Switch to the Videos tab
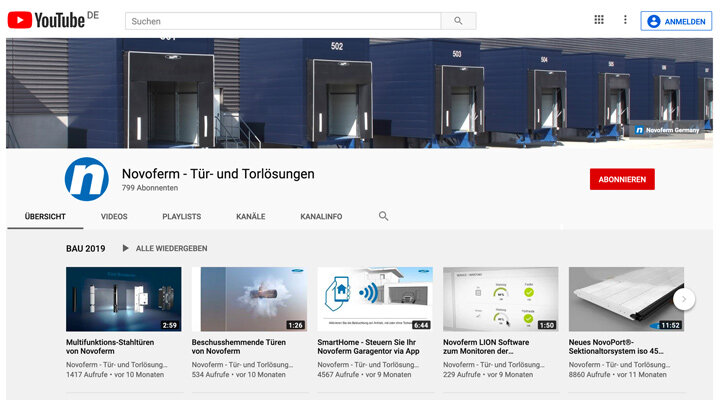The width and height of the screenshot is (720, 400). point(114,216)
